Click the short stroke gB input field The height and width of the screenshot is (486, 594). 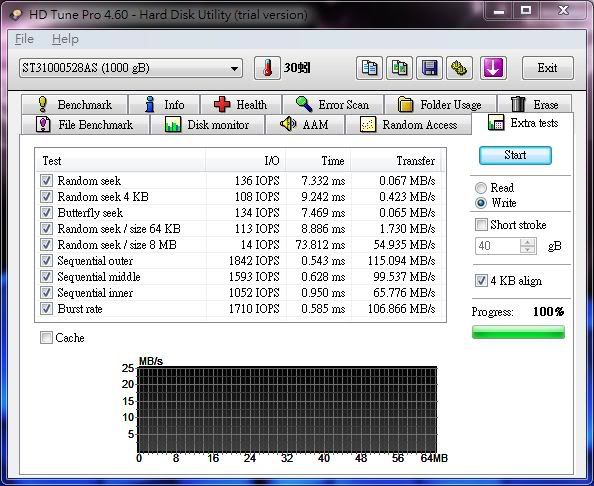(x=498, y=246)
